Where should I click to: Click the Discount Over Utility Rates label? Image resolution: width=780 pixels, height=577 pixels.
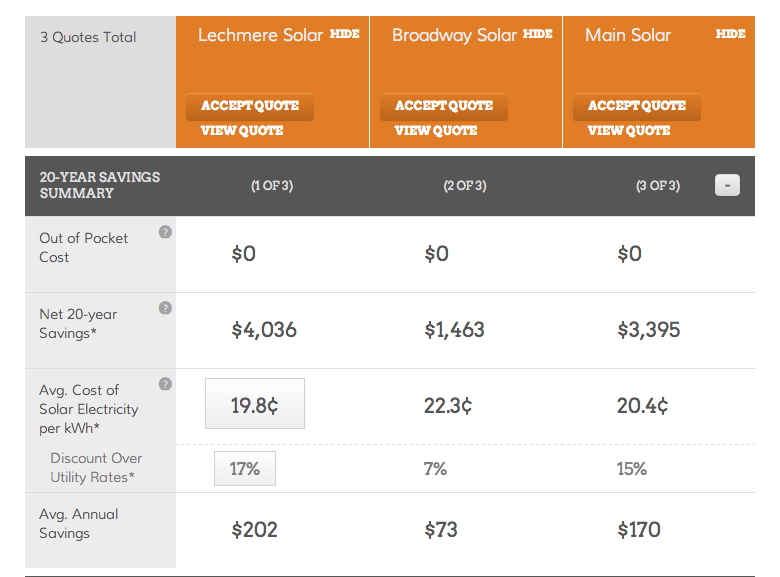96,468
